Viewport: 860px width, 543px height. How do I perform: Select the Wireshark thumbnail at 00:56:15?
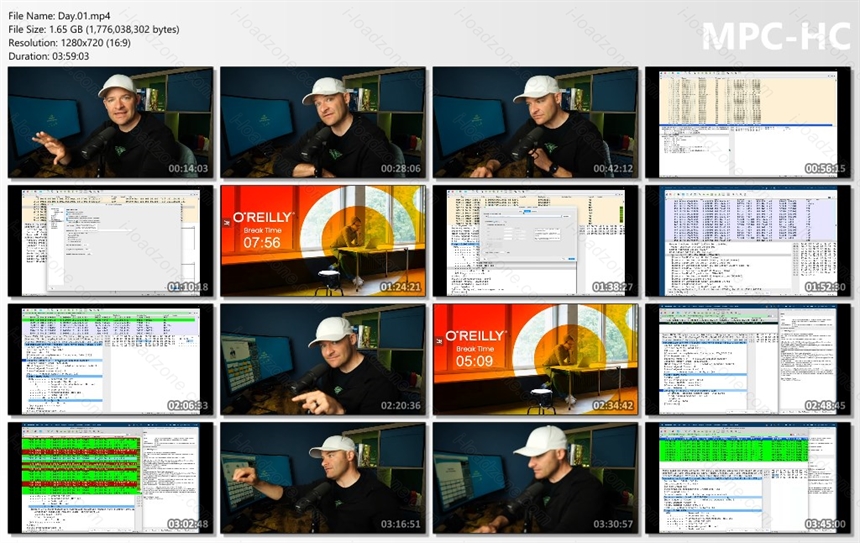pos(748,122)
